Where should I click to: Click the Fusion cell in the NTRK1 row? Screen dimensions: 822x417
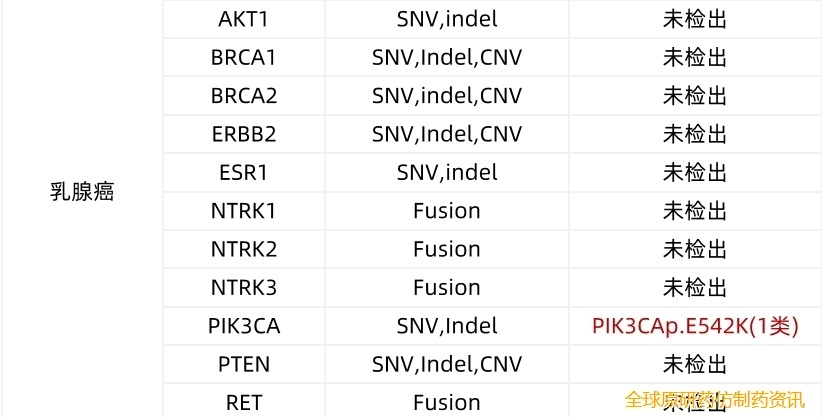pyautogui.click(x=447, y=211)
